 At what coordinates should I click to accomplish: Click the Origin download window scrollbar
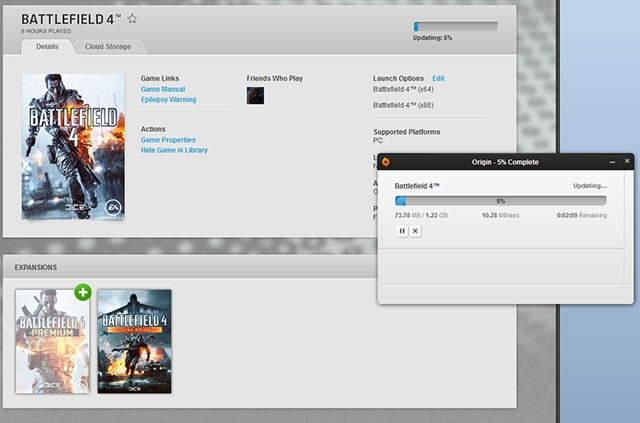[x=629, y=227]
